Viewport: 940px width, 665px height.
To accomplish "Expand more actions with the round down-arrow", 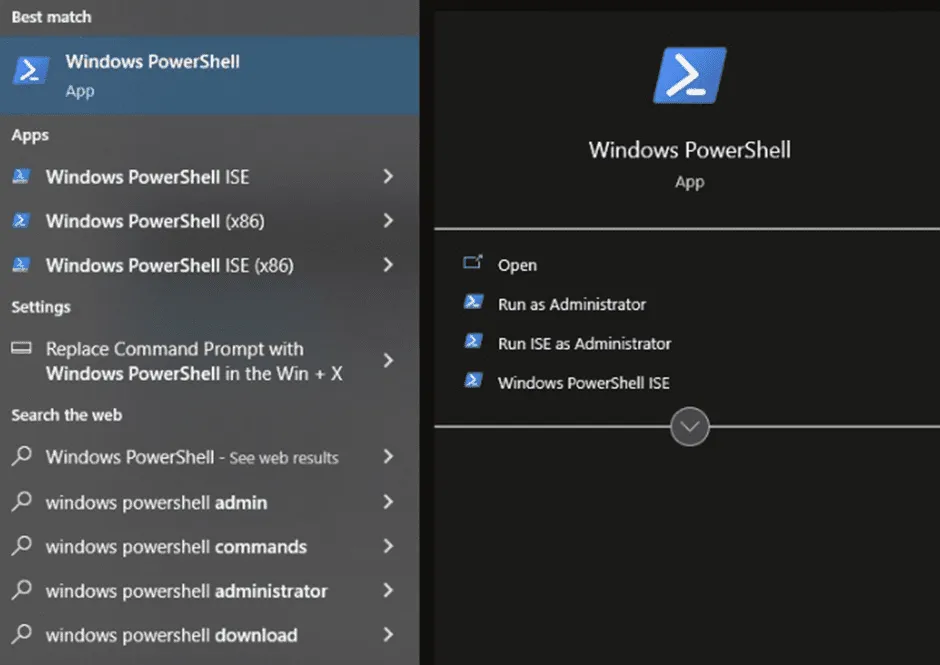I will click(x=689, y=427).
